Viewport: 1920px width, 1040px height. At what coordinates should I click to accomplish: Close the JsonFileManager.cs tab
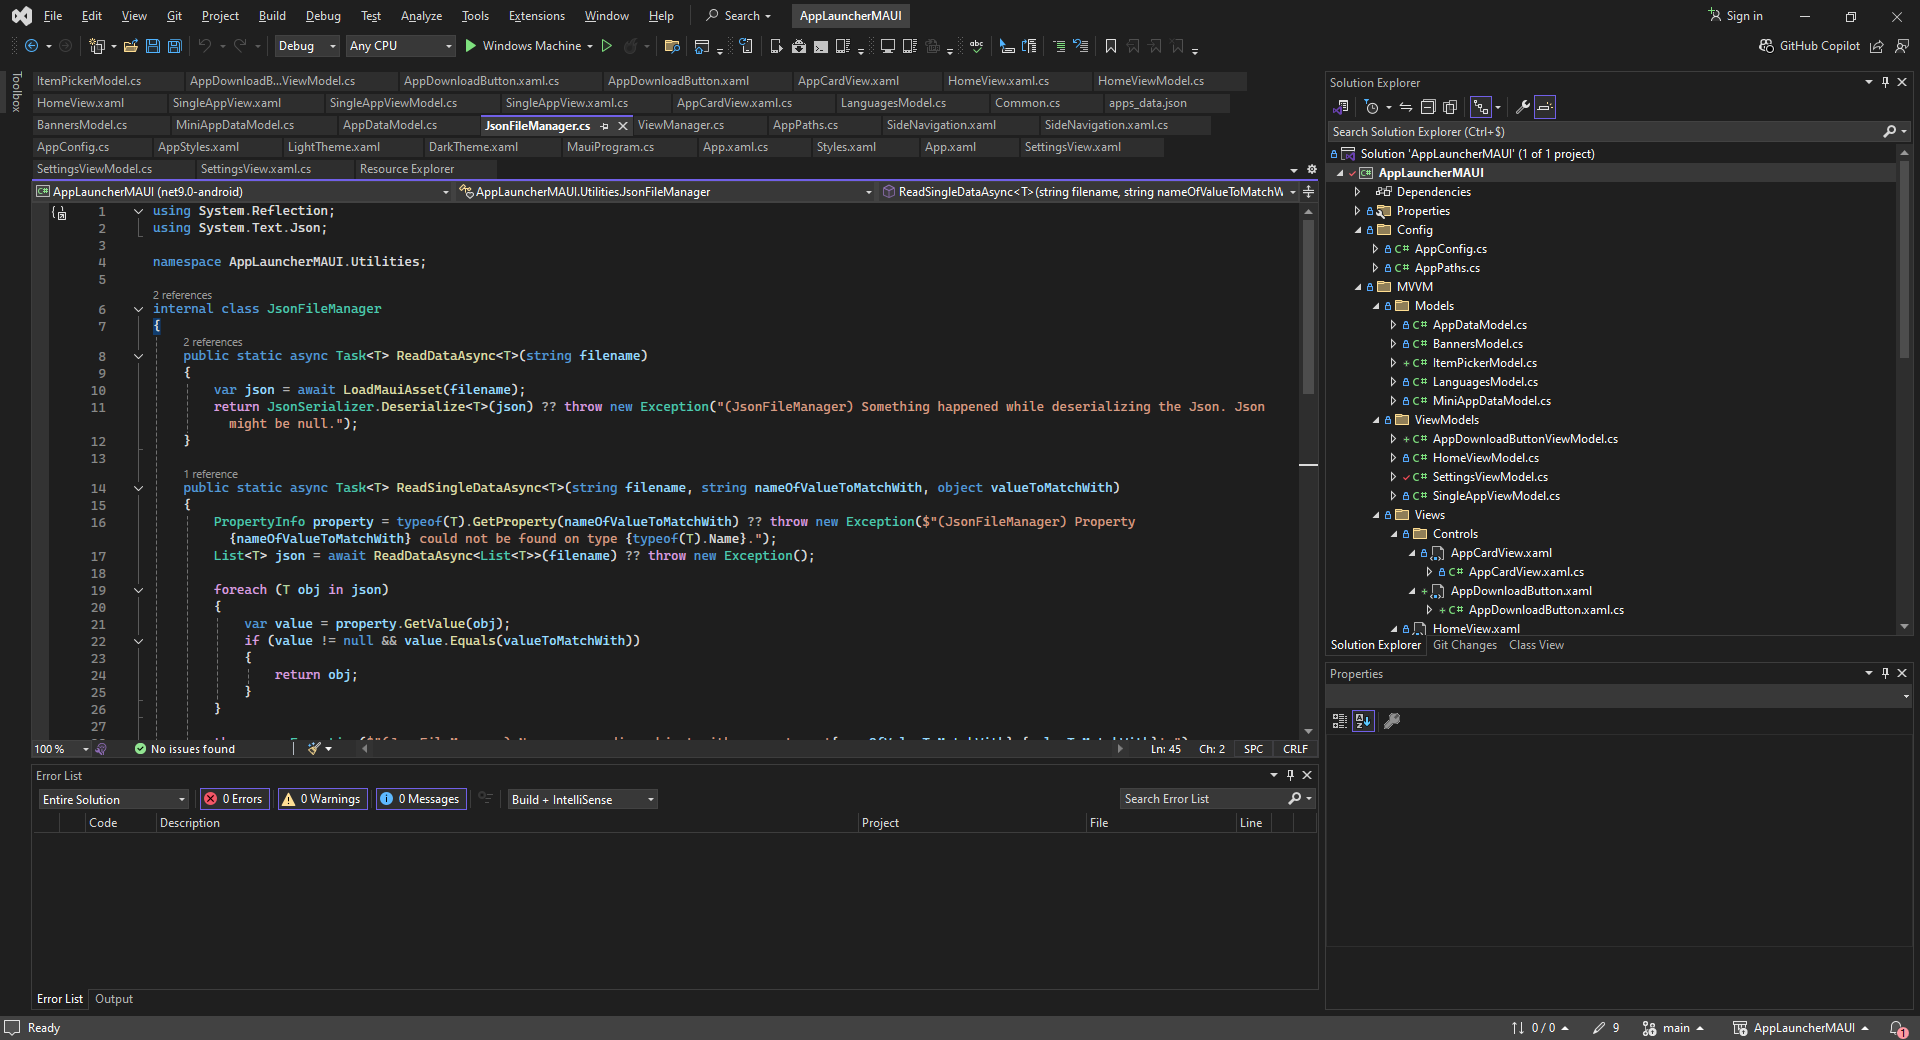coord(623,126)
